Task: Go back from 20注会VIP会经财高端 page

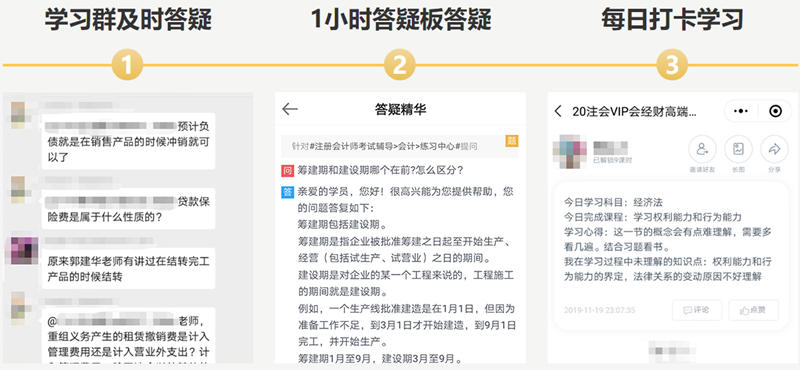Action: point(558,111)
